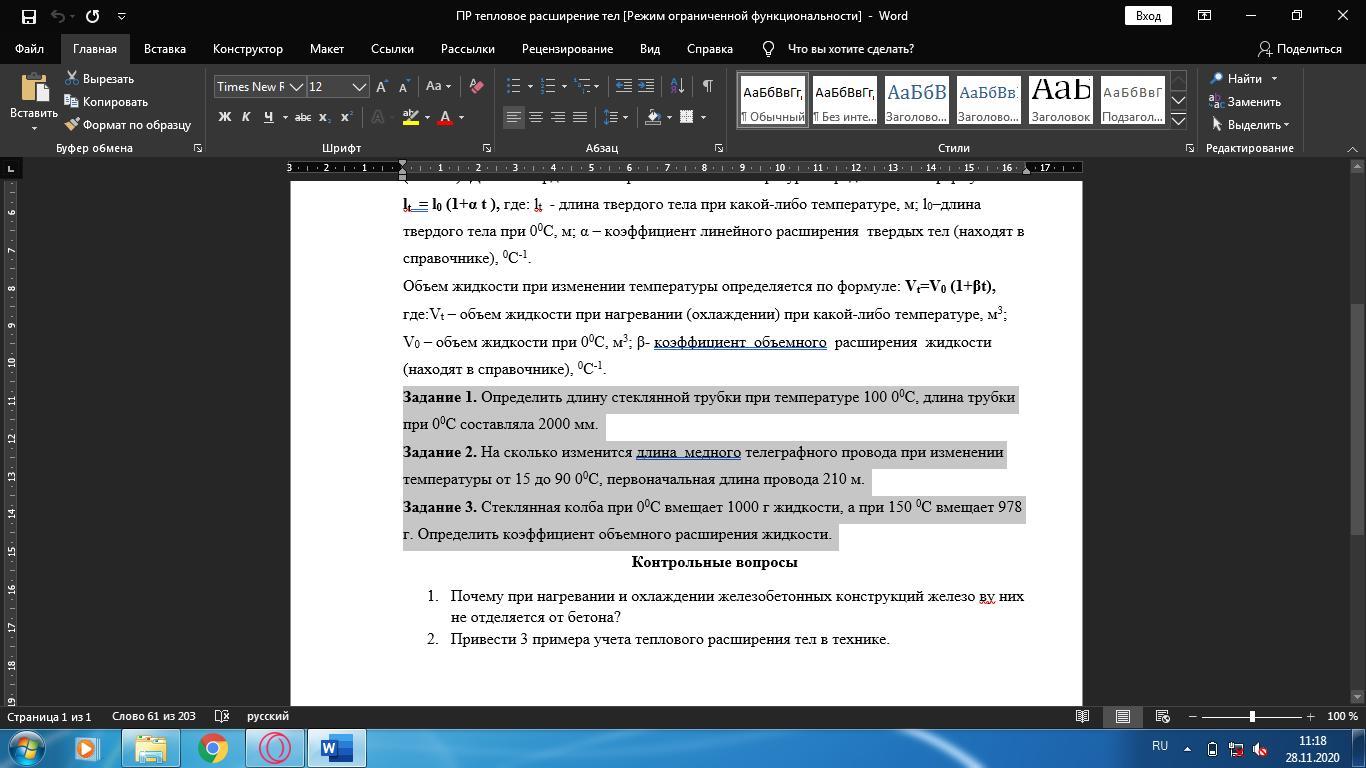Click the Format Painter icon

[x=73, y=125]
